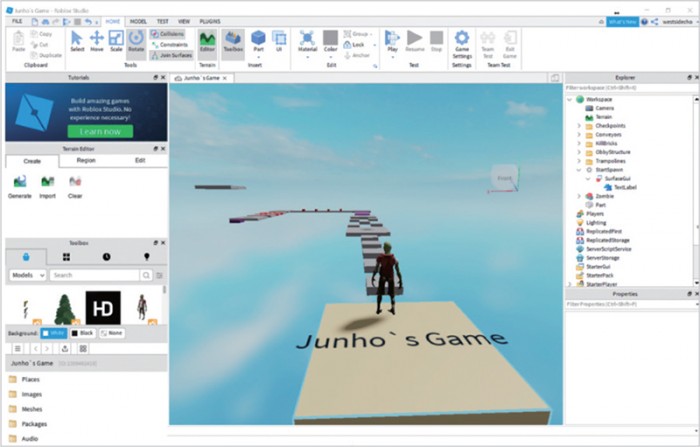Switch to the VIEW ribbon tab
This screenshot has height=447, width=700.
[x=184, y=21]
